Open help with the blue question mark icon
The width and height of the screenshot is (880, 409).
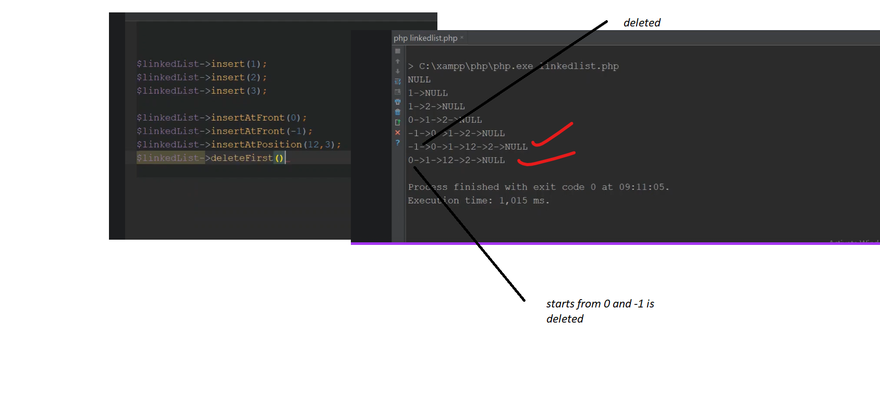coord(398,142)
